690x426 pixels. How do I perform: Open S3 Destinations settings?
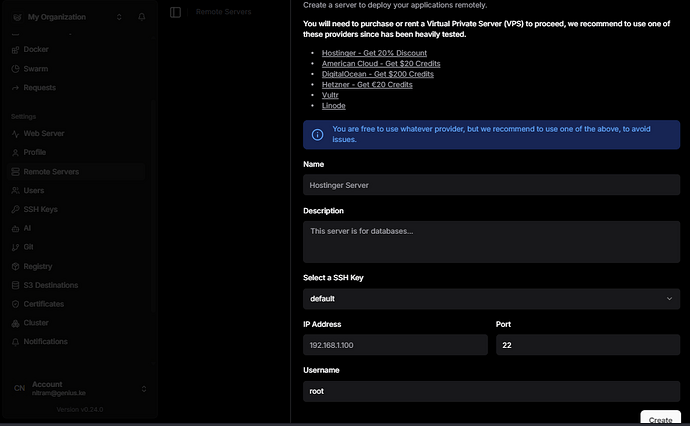pyautogui.click(x=50, y=285)
